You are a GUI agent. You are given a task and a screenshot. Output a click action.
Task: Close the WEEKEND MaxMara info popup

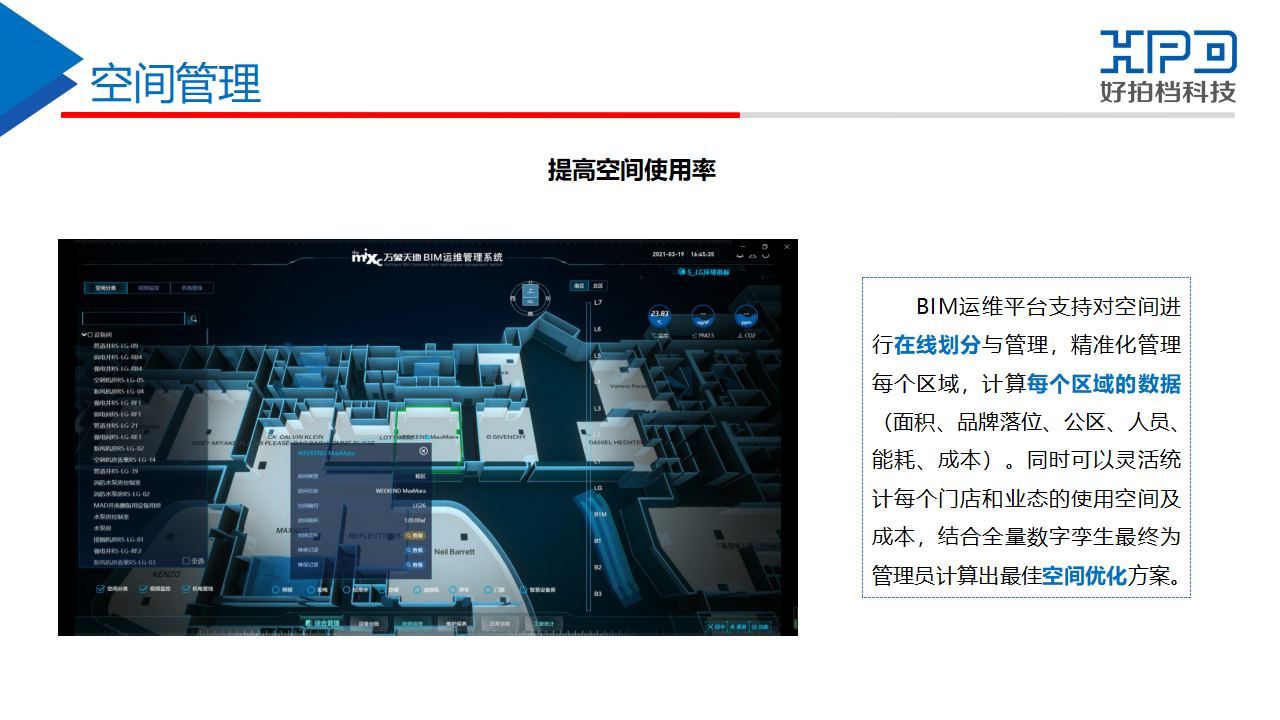[x=424, y=451]
